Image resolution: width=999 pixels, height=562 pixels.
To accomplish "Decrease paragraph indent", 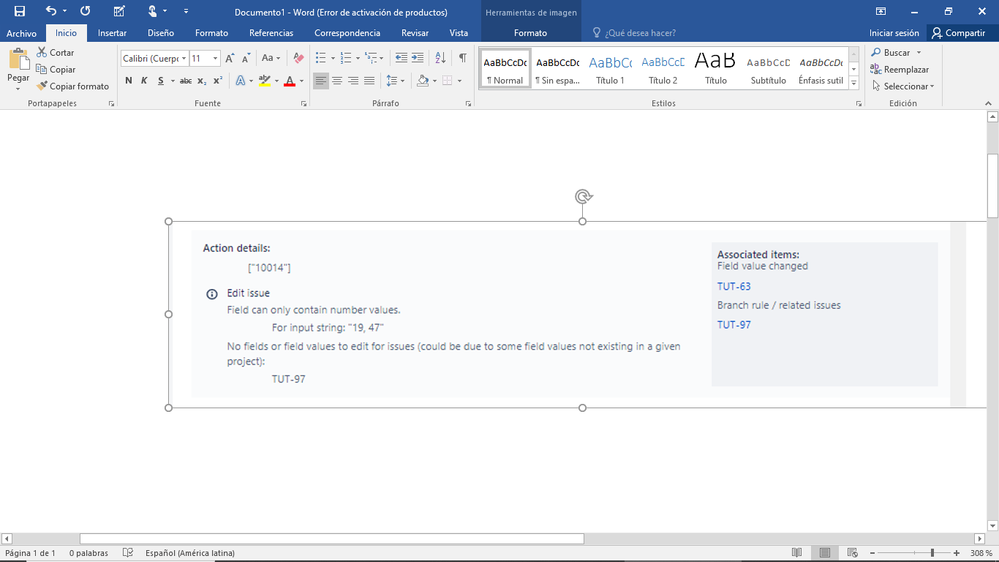I will (401, 58).
